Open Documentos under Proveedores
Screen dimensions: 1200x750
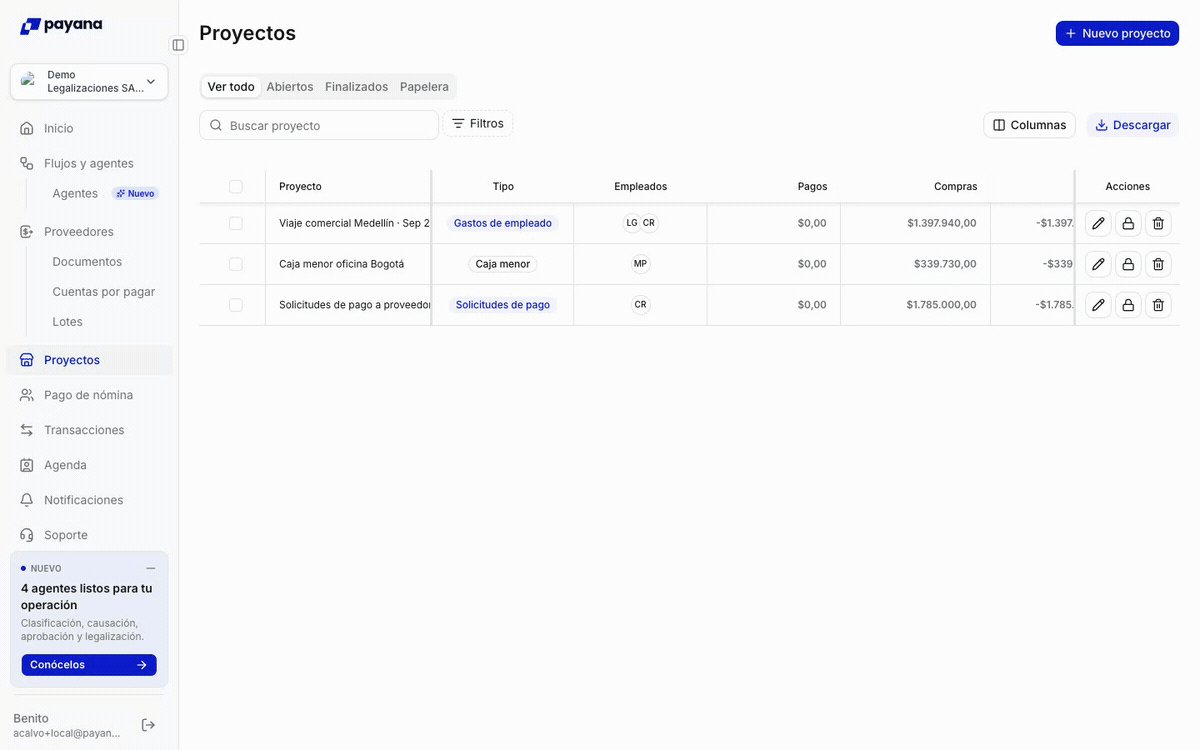(x=87, y=261)
